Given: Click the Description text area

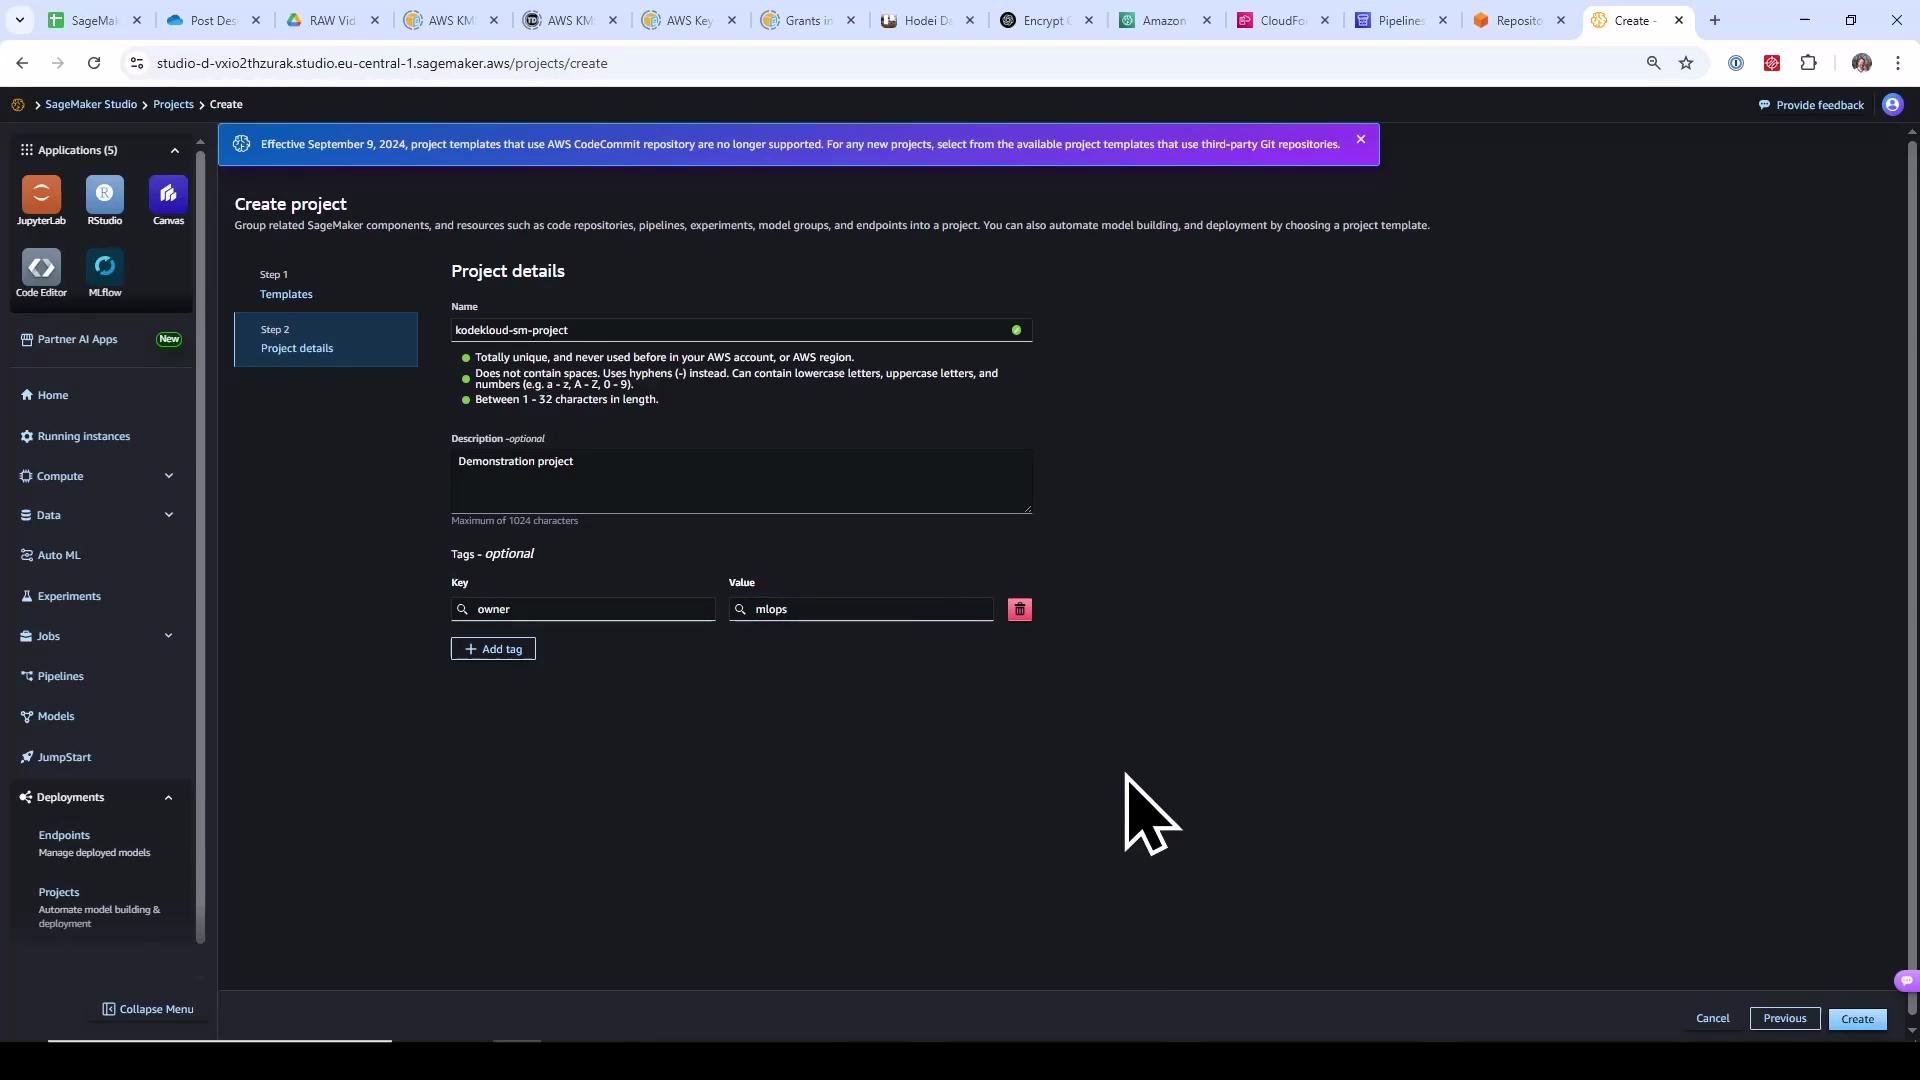Looking at the screenshot, I should [x=741, y=481].
